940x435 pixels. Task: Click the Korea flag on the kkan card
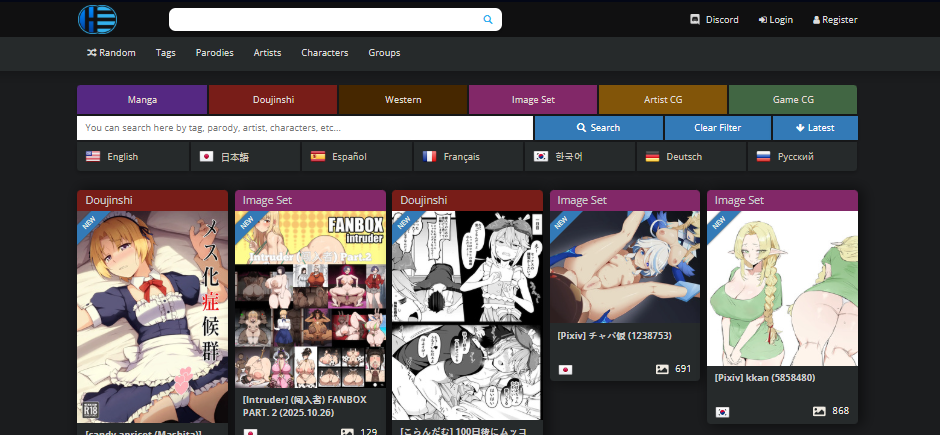pos(722,412)
